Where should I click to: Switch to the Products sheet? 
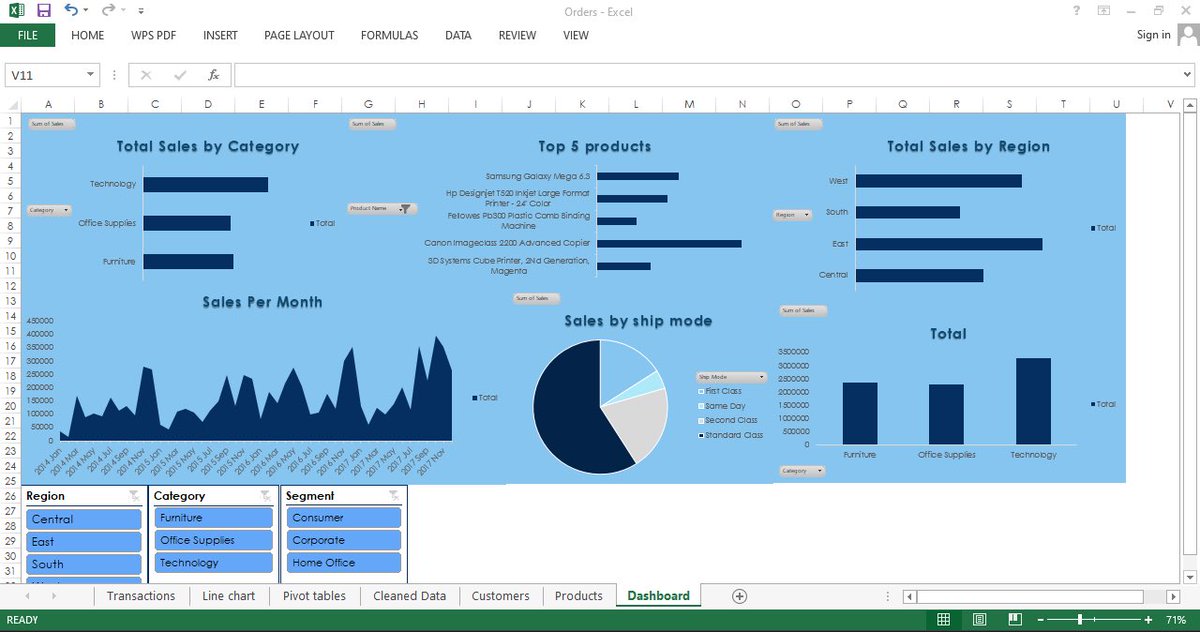pyautogui.click(x=578, y=595)
